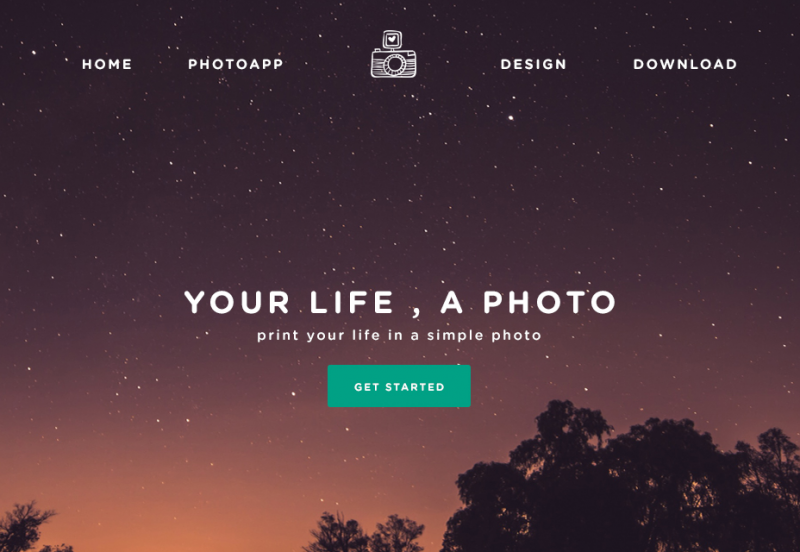This screenshot has width=800, height=552.
Task: Open the HOME navigation item
Action: 107,64
